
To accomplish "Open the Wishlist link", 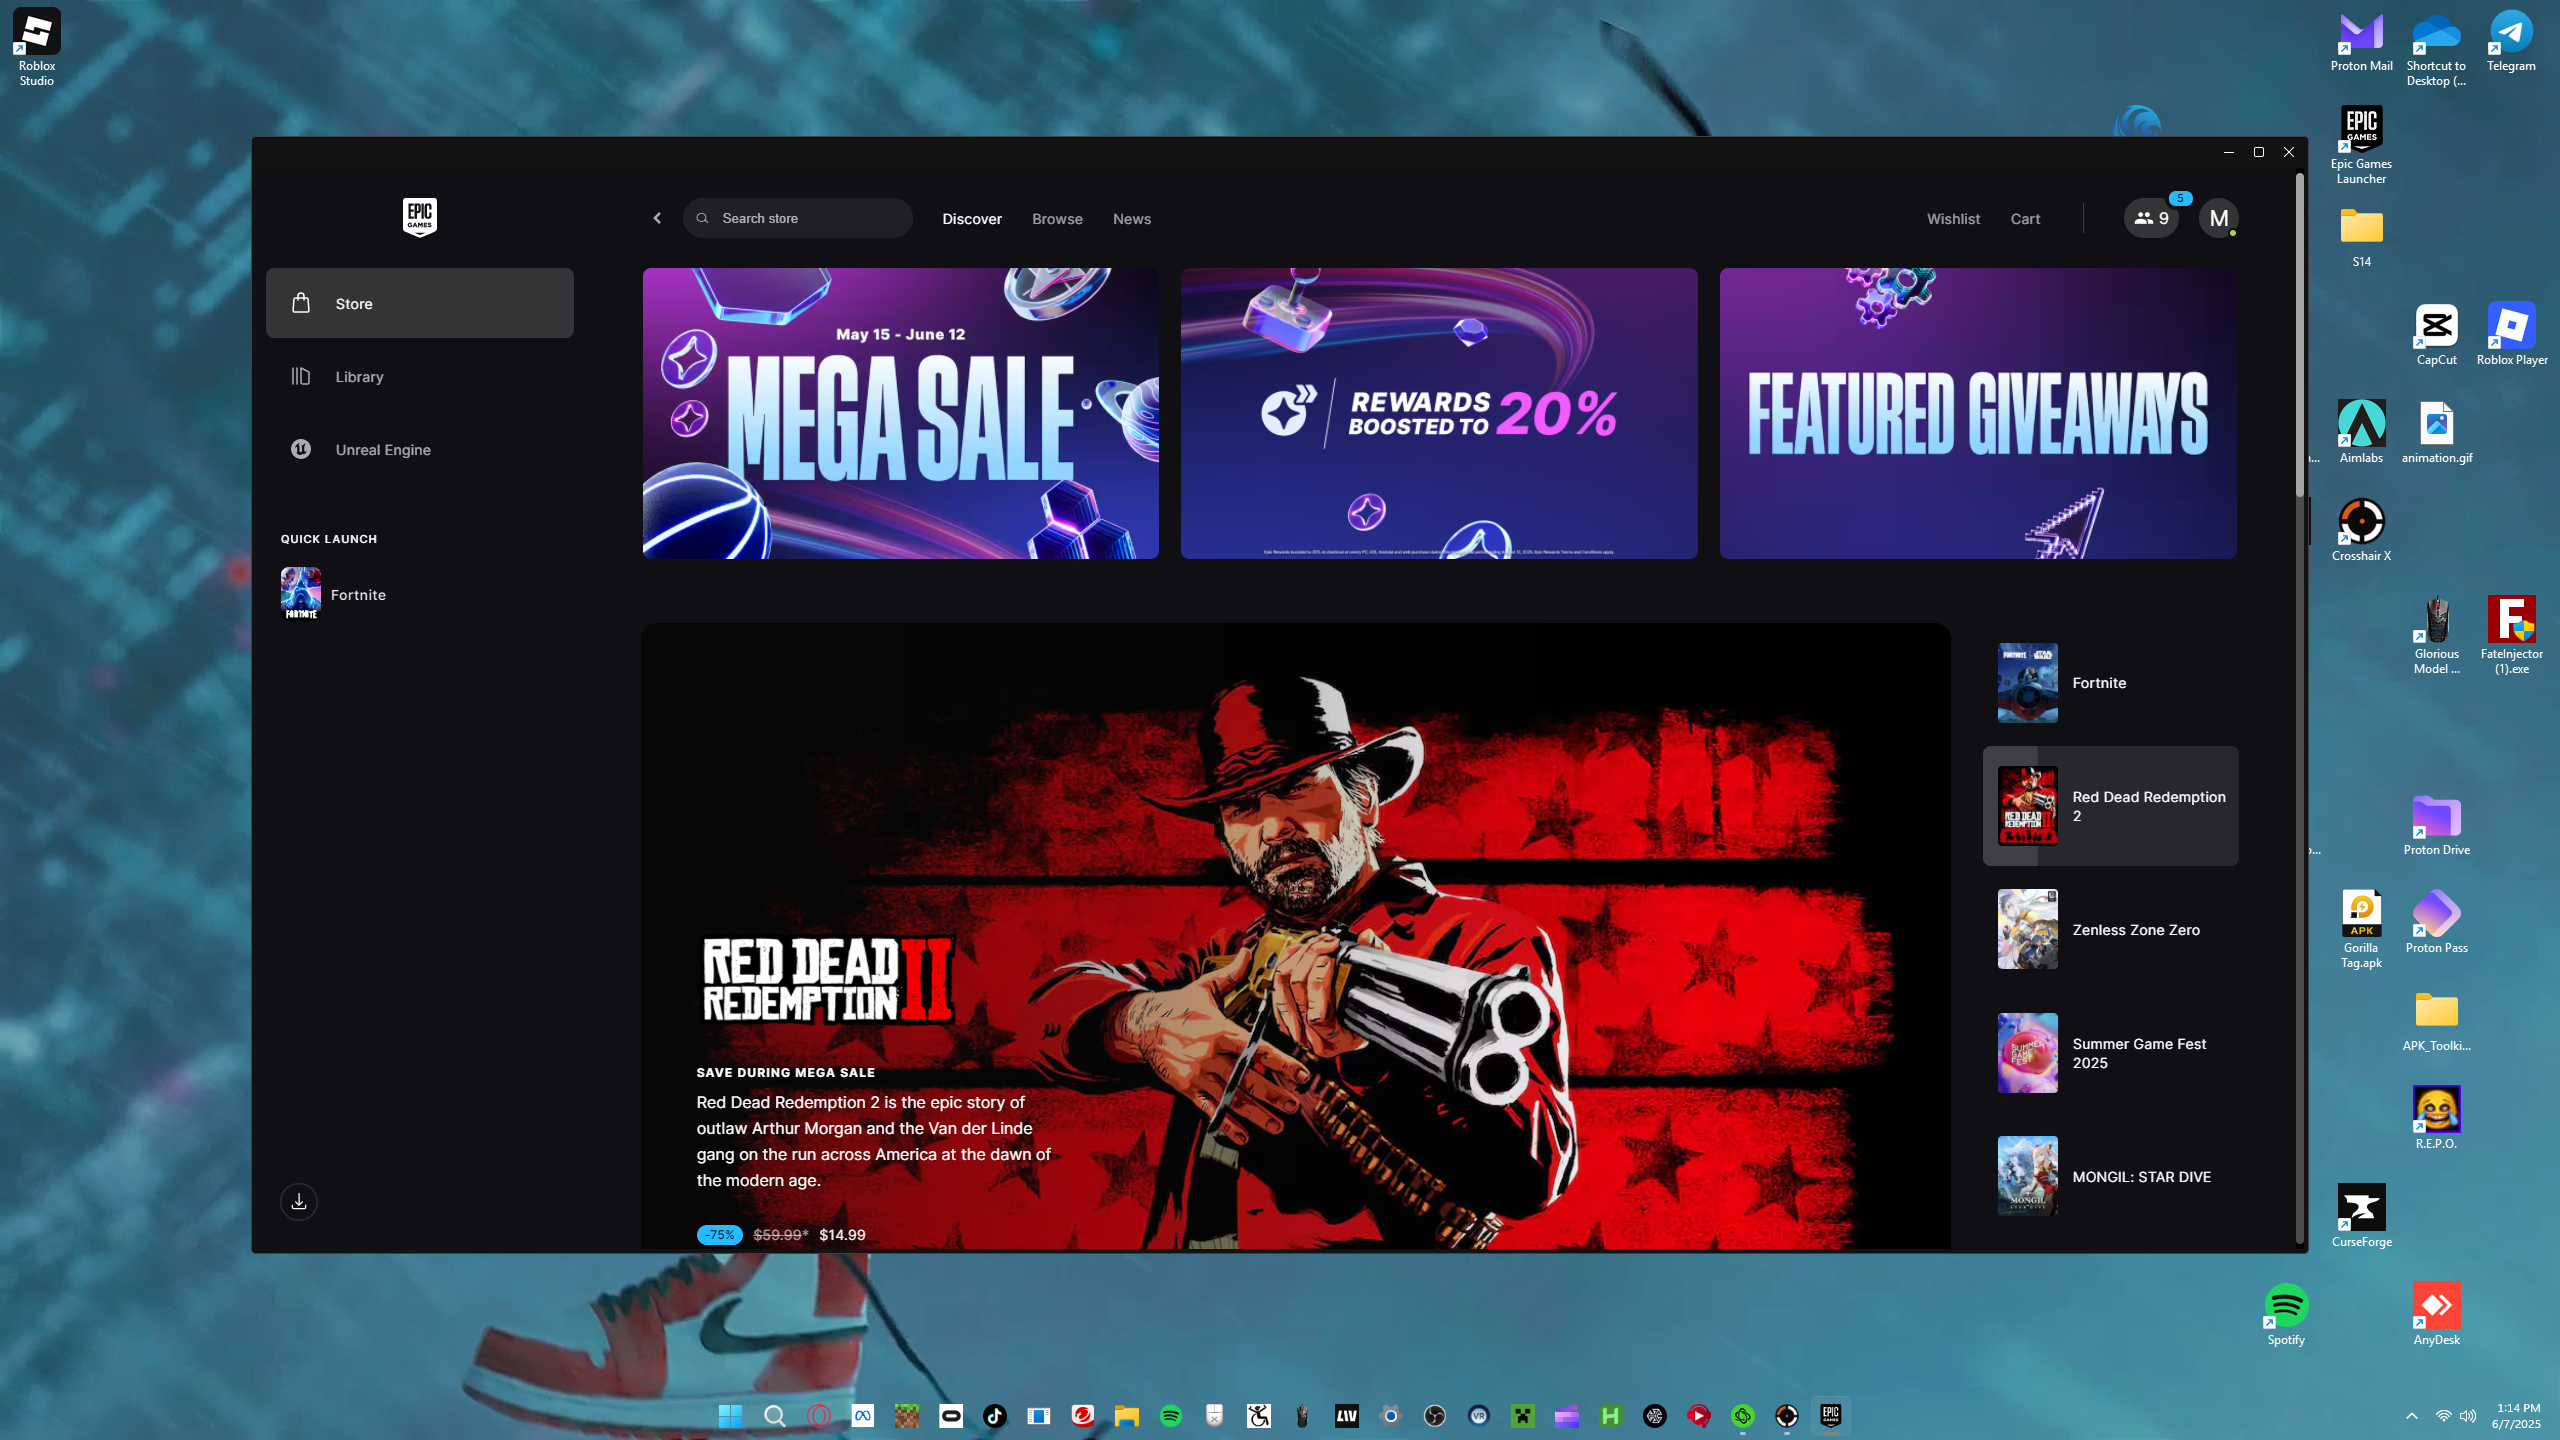I will click(x=1952, y=219).
